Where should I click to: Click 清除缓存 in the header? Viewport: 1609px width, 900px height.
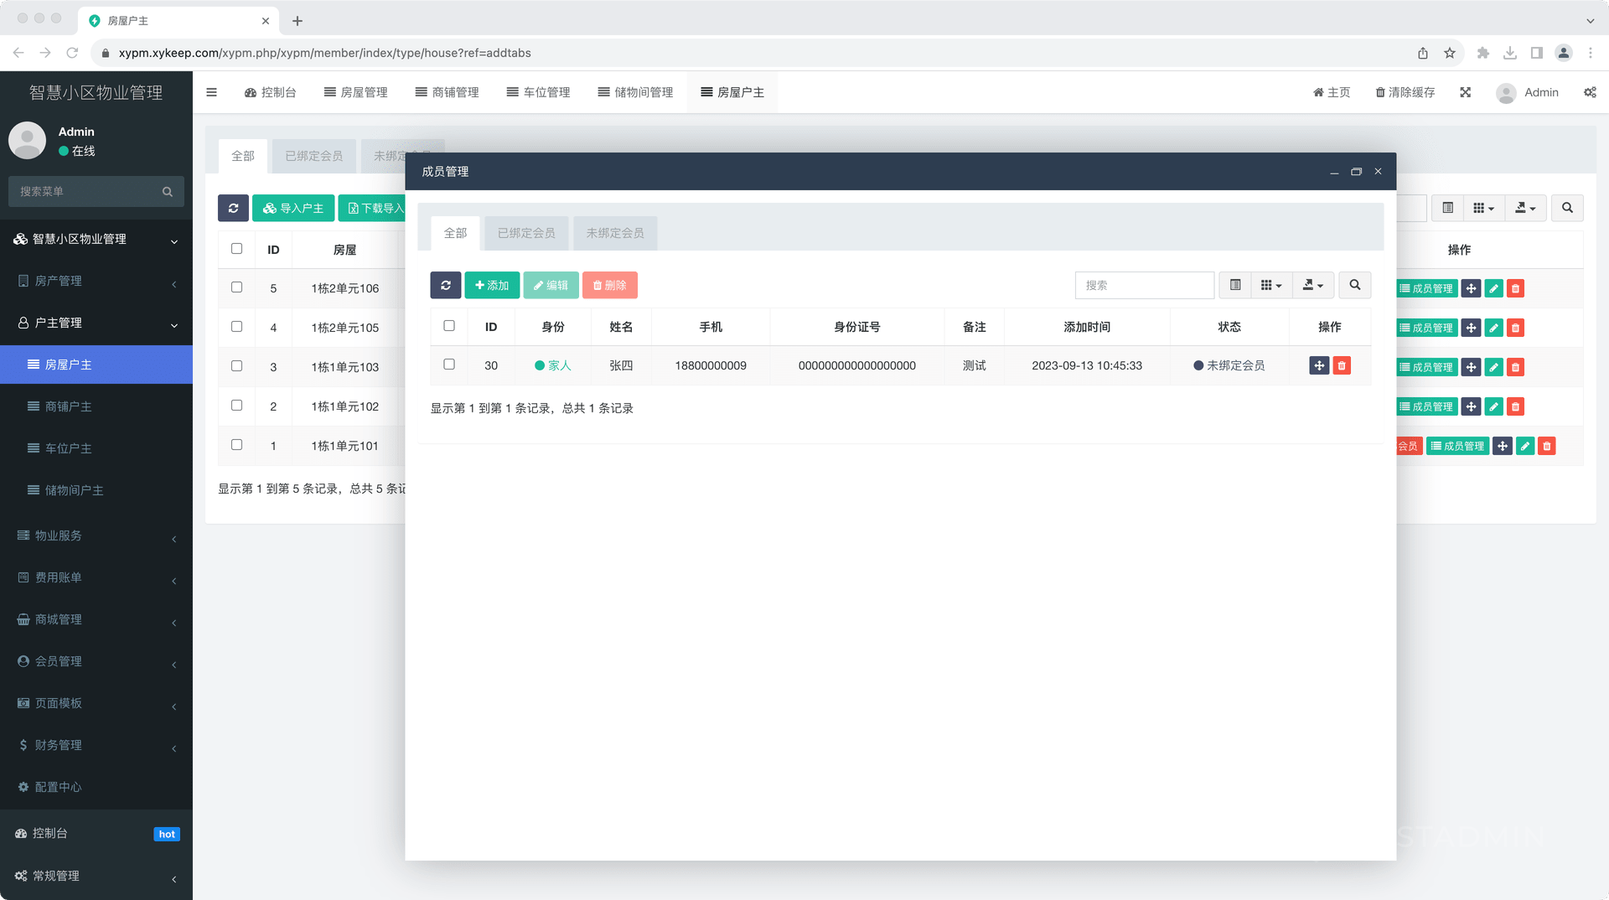1405,92
